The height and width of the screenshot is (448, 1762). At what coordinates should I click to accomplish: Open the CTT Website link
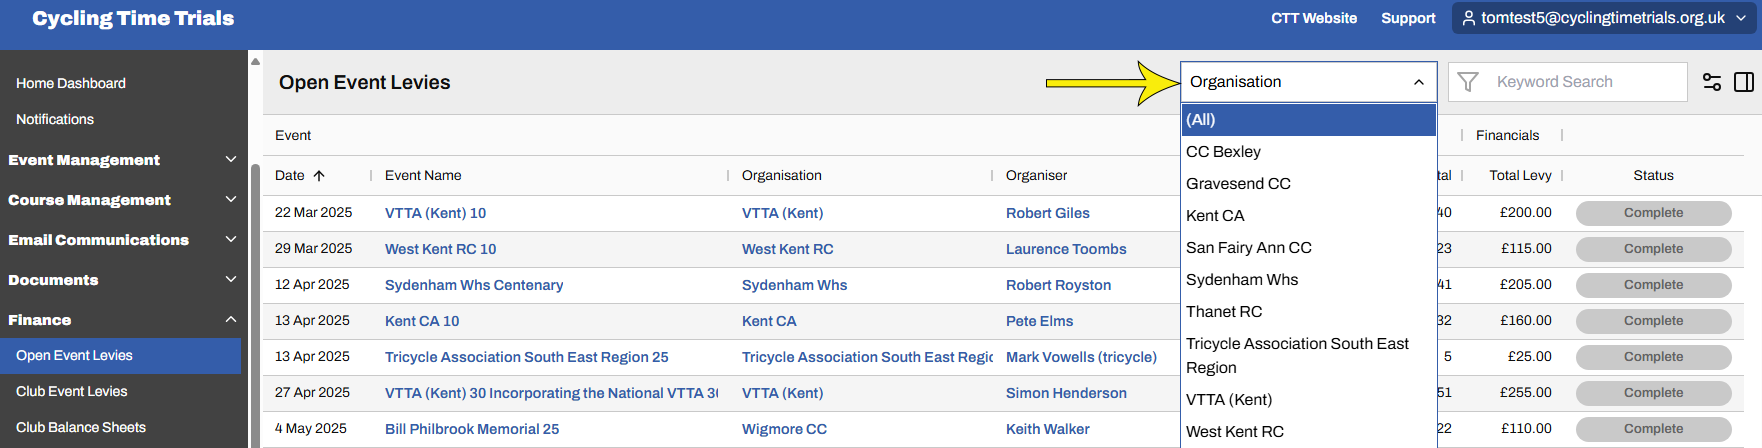tap(1314, 18)
